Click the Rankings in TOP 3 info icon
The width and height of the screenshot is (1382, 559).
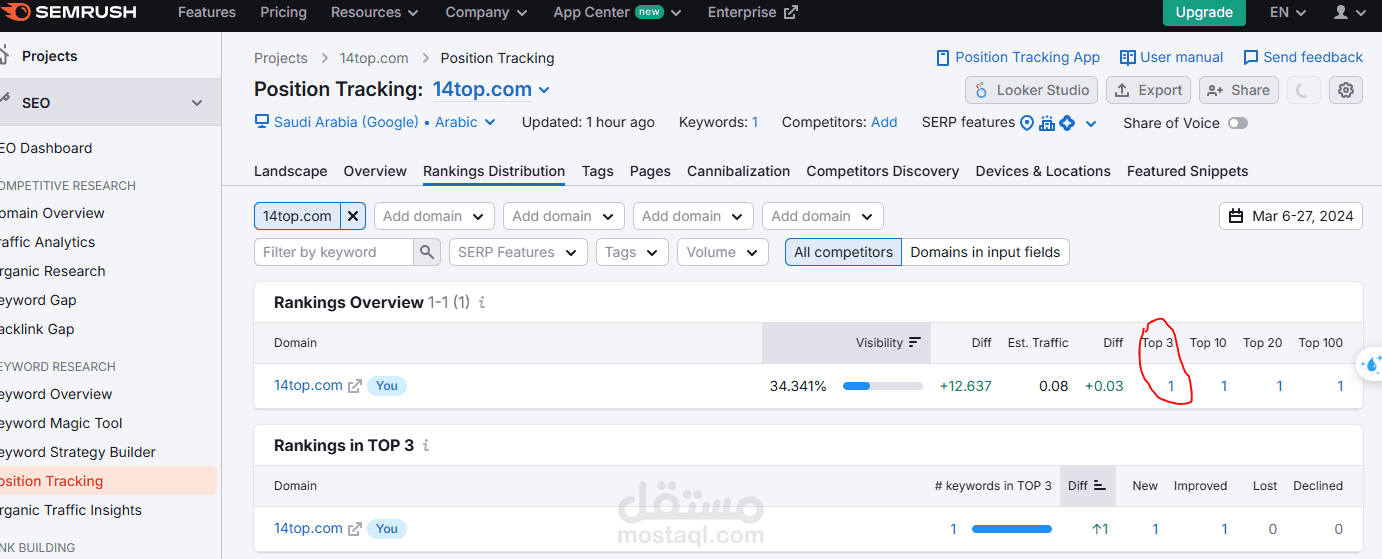tap(426, 446)
